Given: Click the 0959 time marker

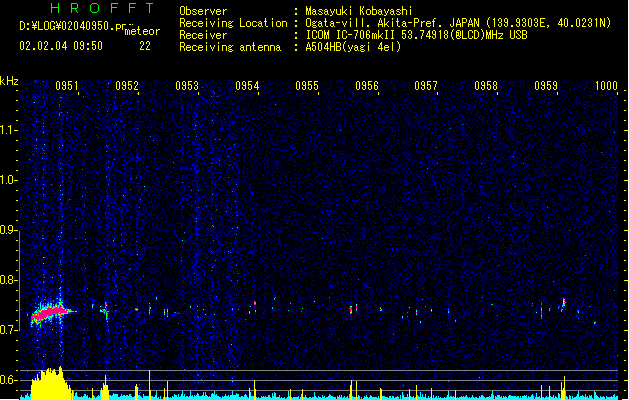Looking at the screenshot, I should [x=546, y=86].
